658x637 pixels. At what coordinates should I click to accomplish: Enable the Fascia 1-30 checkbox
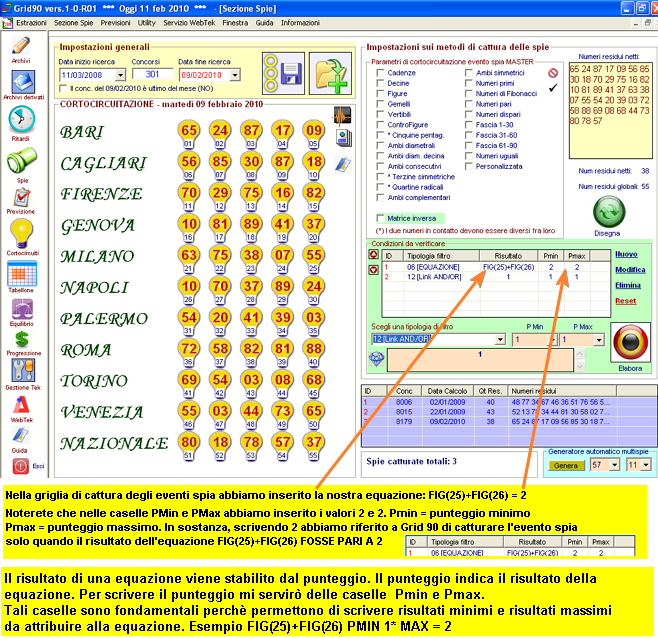pos(469,125)
